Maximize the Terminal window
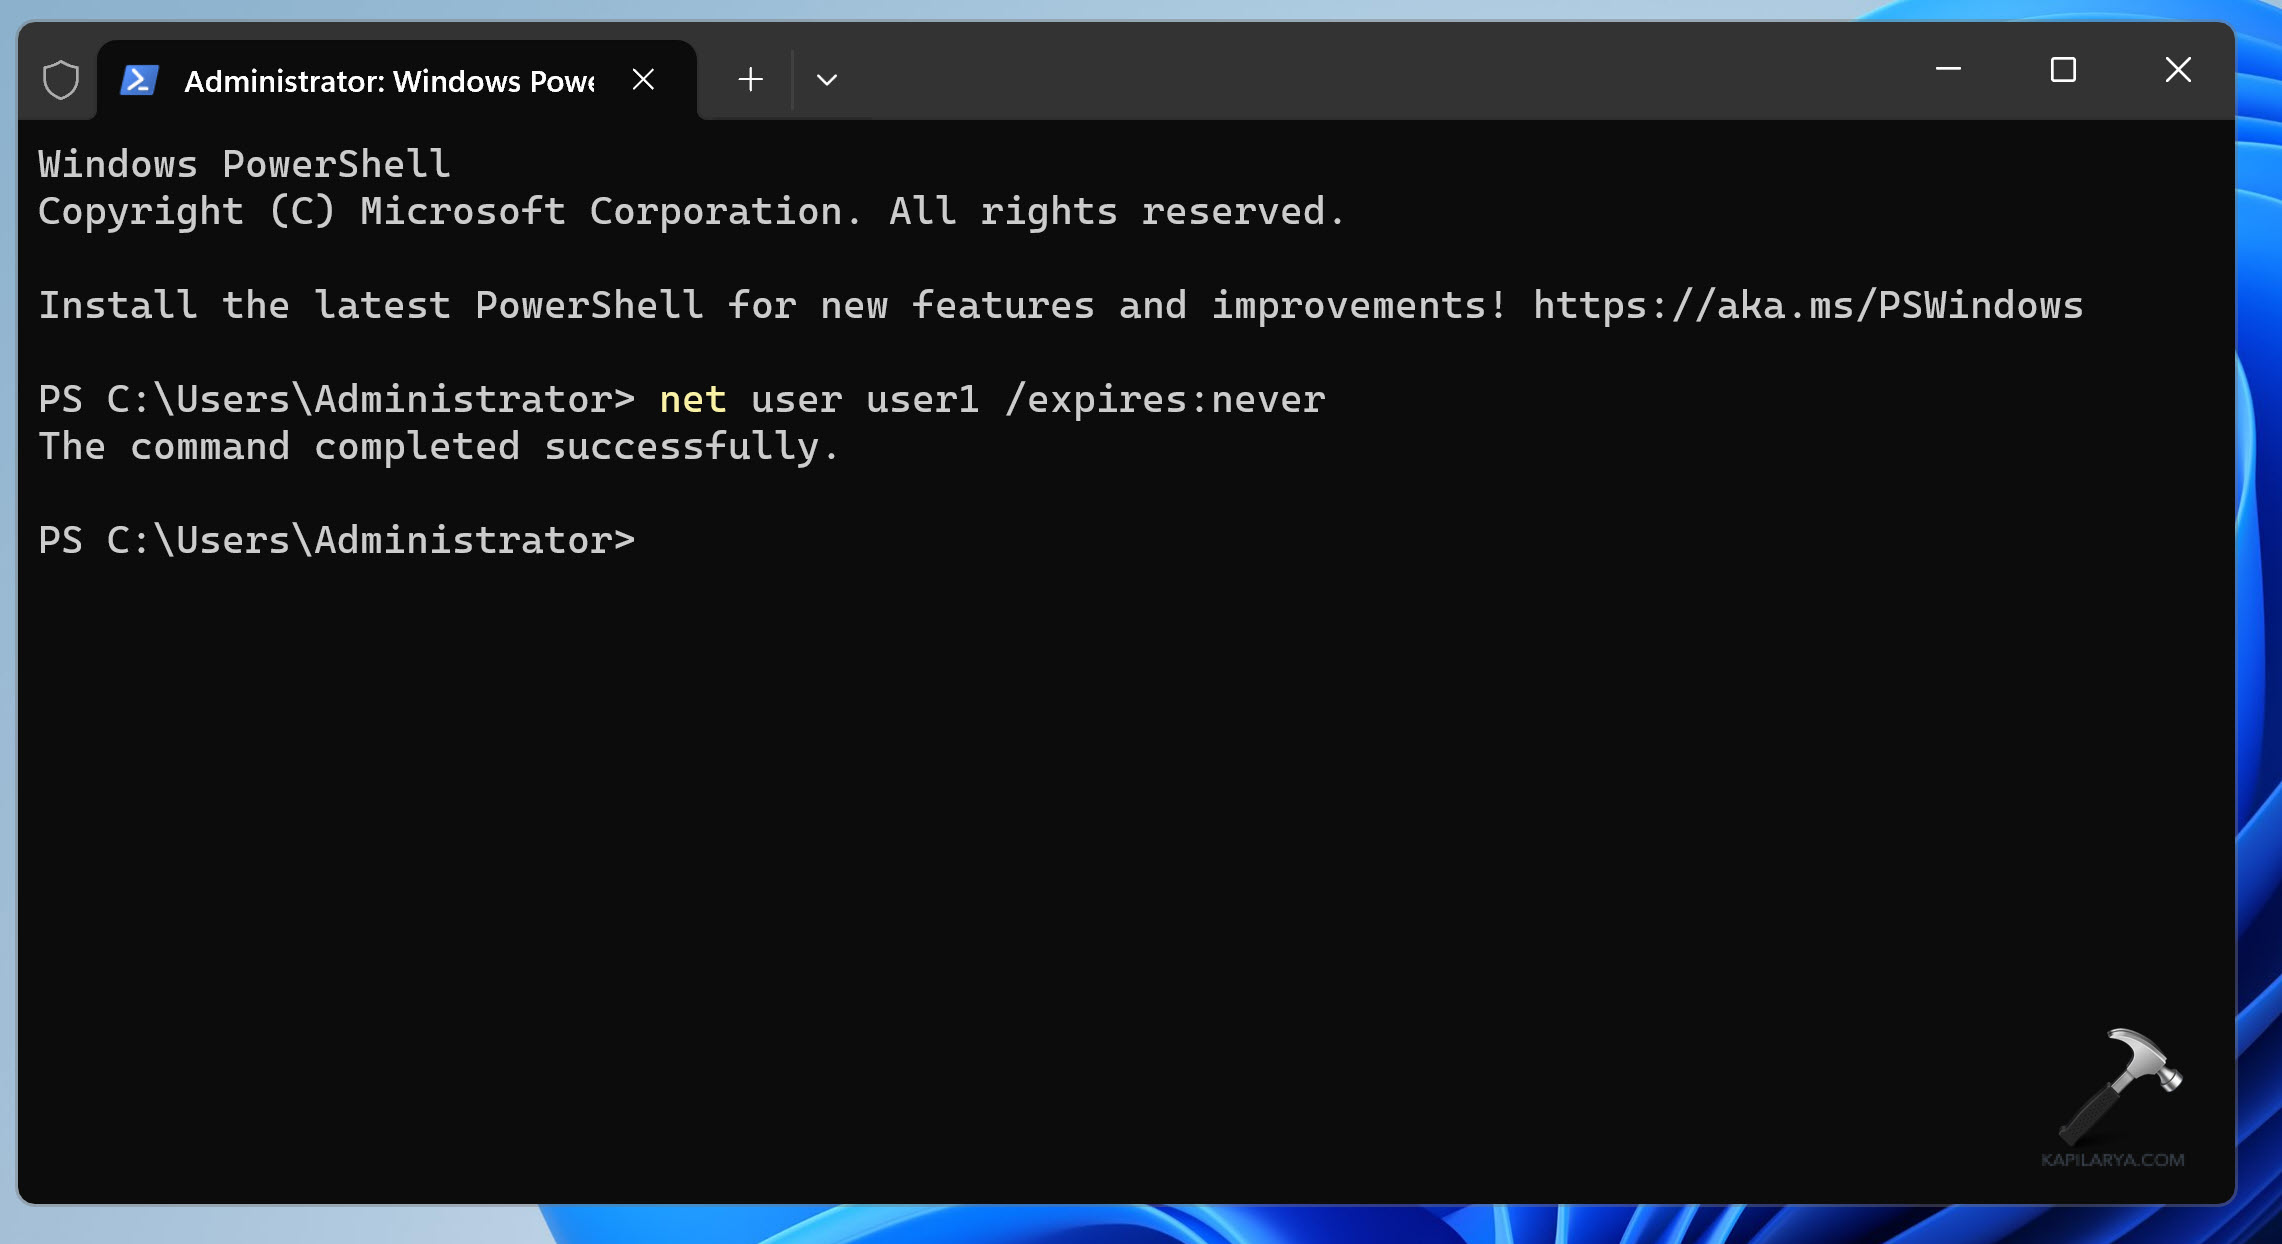Image resolution: width=2282 pixels, height=1244 pixels. click(2063, 70)
